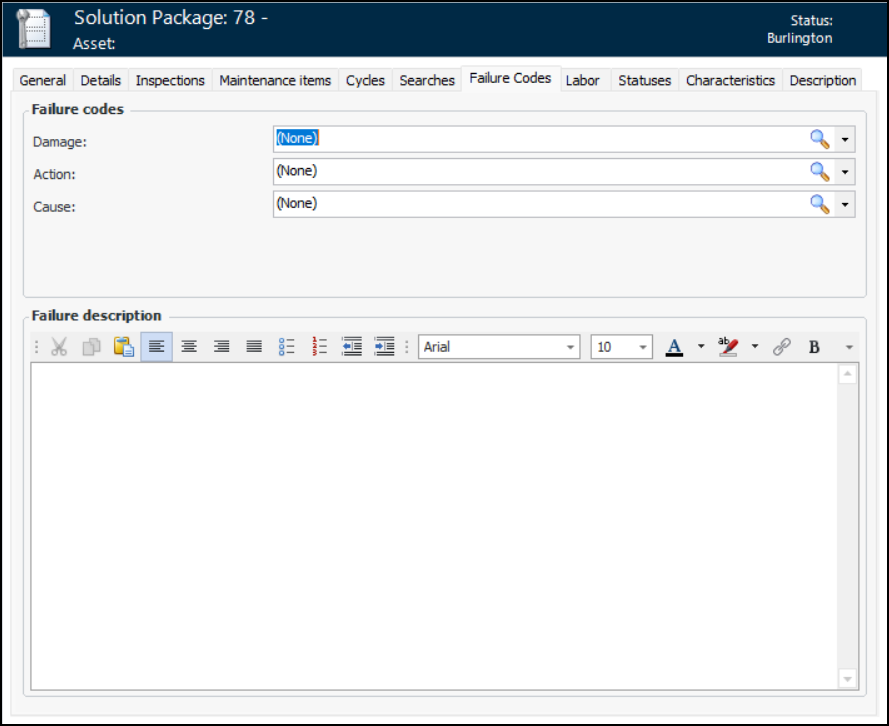Center align the failure description text
889x726 pixels.
point(189,347)
